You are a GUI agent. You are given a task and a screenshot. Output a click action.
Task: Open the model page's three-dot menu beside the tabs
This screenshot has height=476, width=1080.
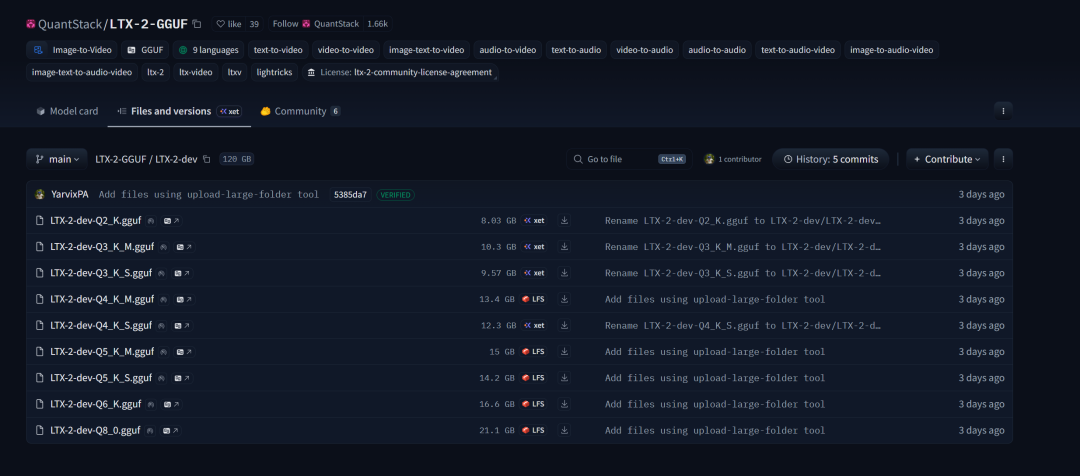[1004, 111]
